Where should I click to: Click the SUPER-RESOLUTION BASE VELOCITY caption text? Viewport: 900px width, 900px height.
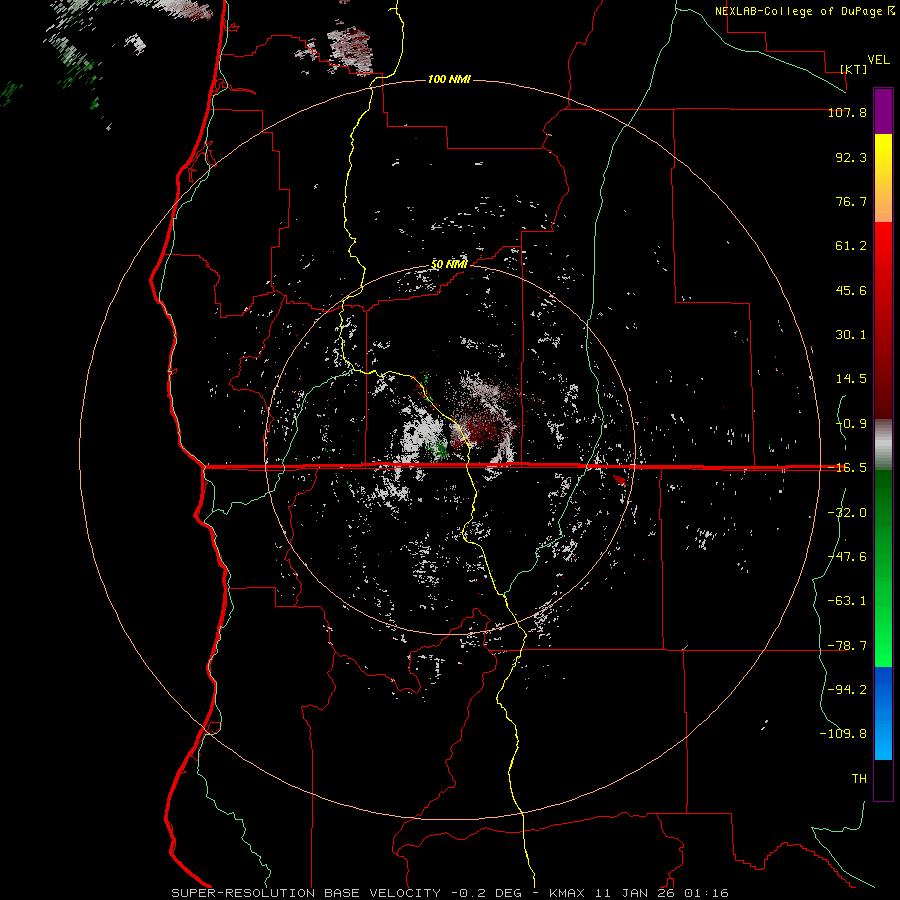pyautogui.click(x=307, y=893)
